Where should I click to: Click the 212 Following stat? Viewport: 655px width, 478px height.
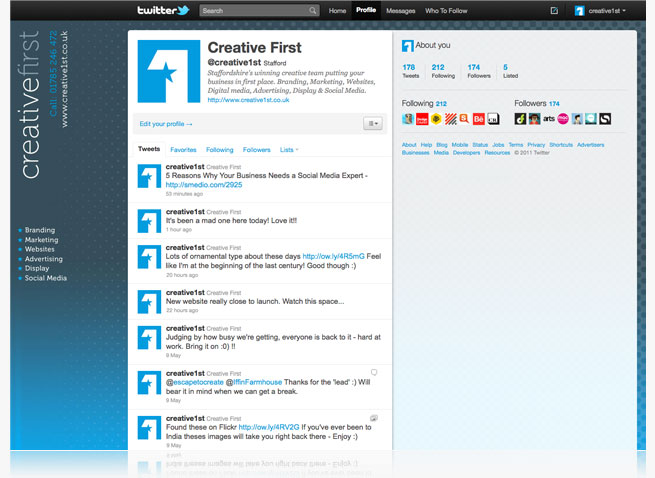click(x=443, y=71)
